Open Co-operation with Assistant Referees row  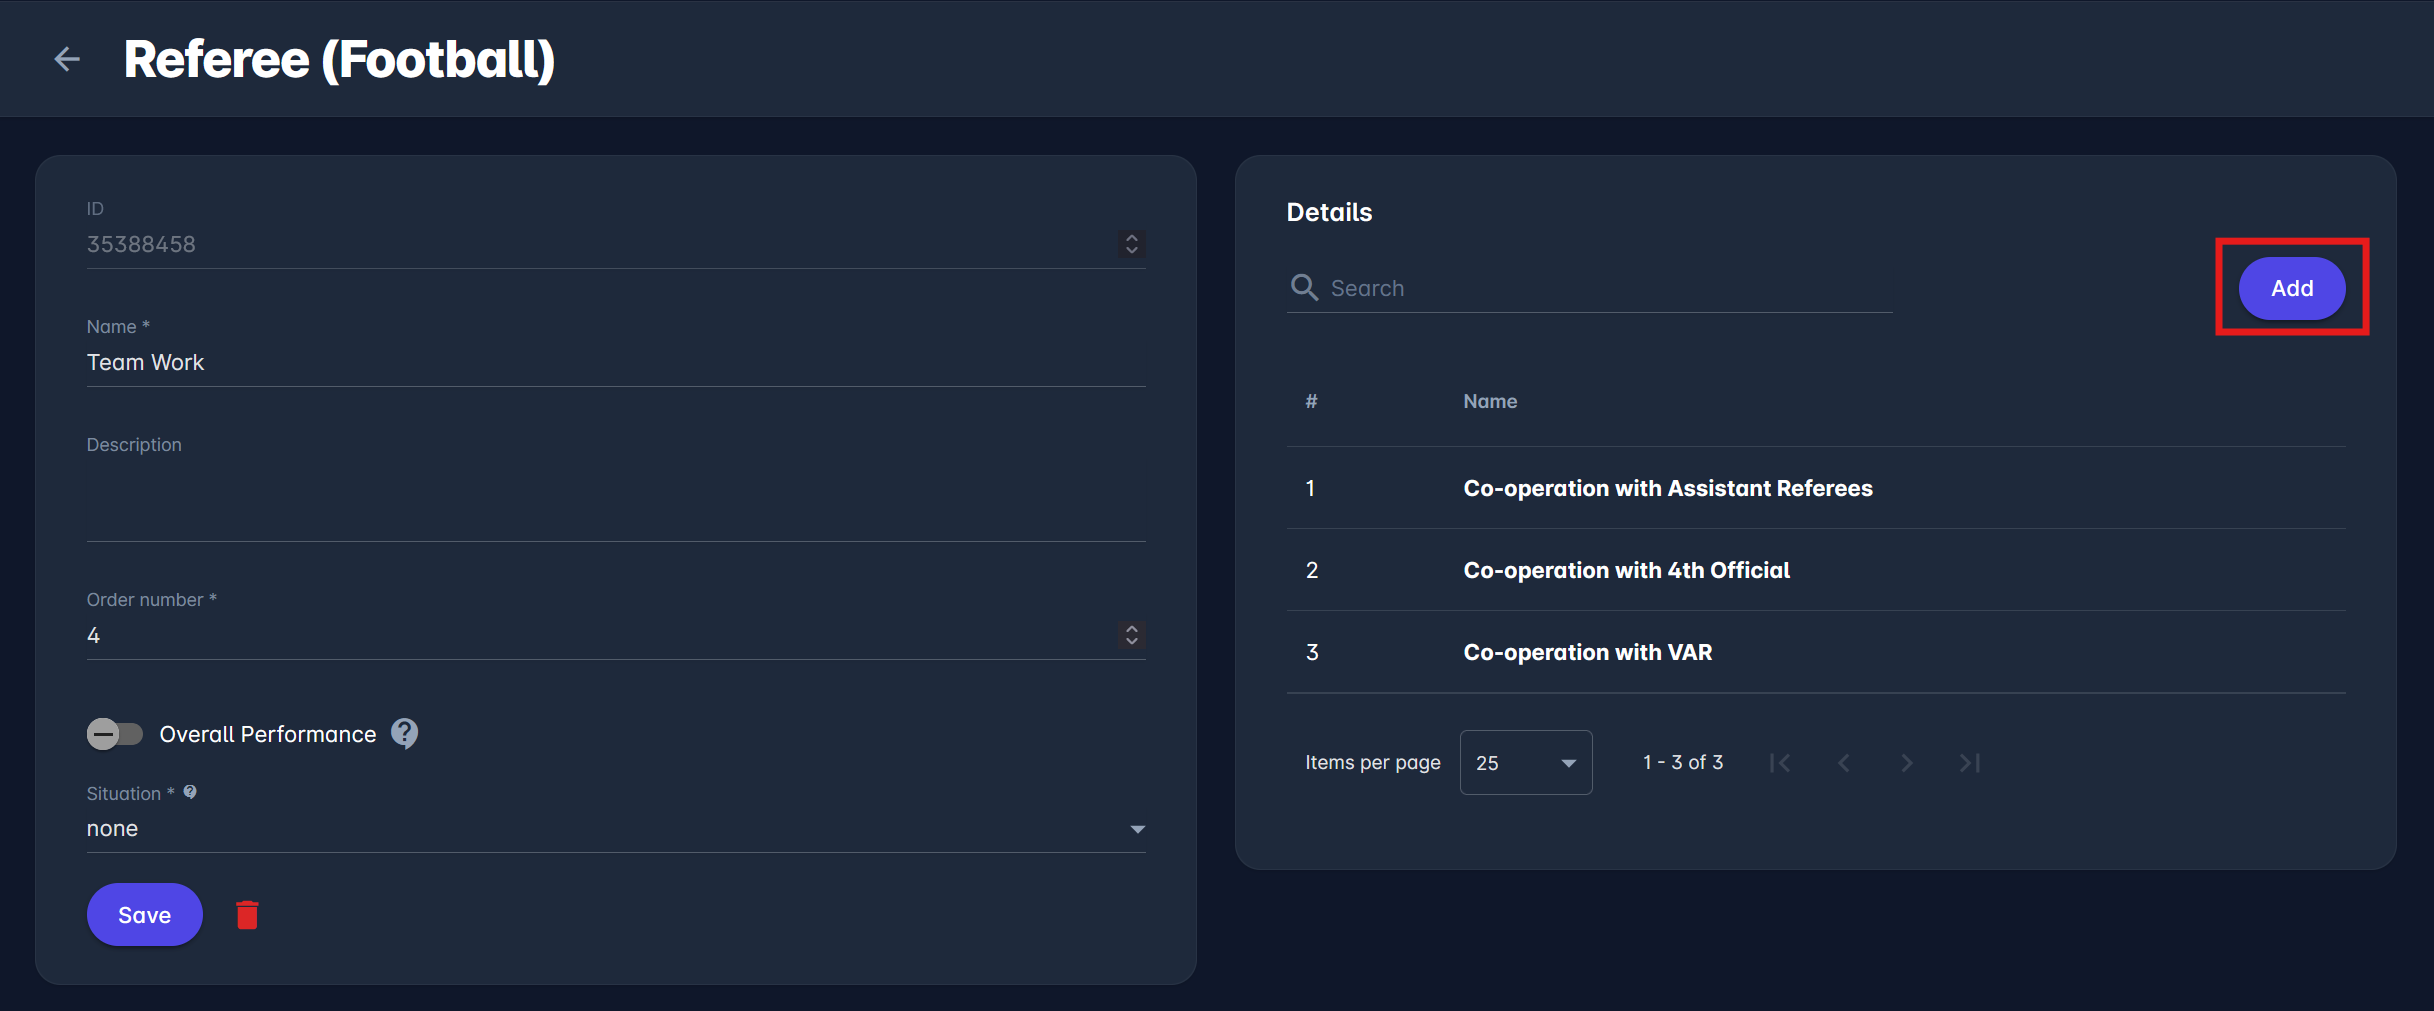tap(1667, 488)
